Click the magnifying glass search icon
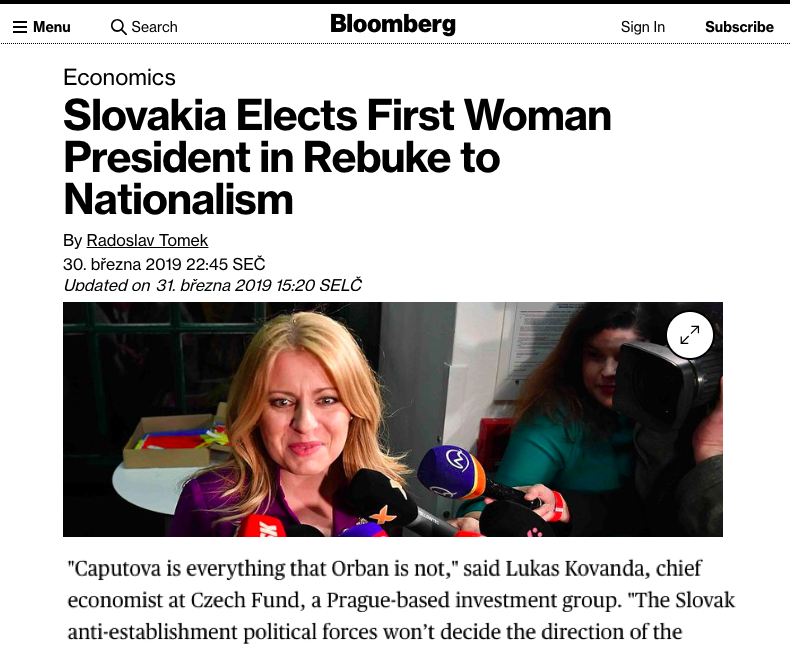 pyautogui.click(x=118, y=27)
